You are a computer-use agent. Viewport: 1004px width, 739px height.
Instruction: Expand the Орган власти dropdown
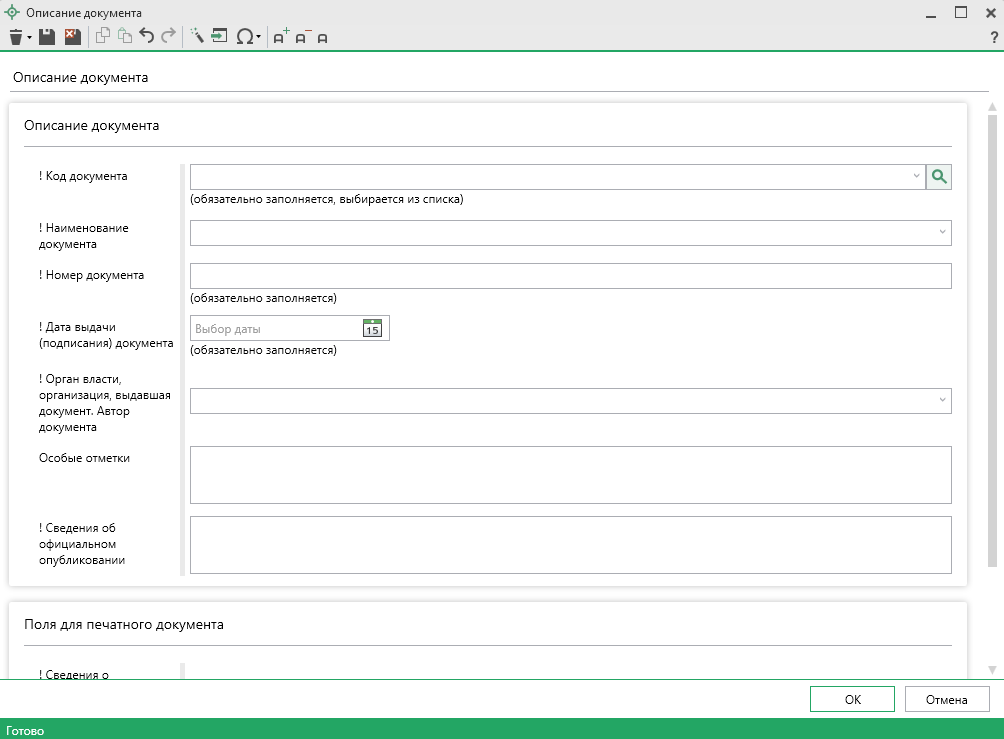(941, 401)
